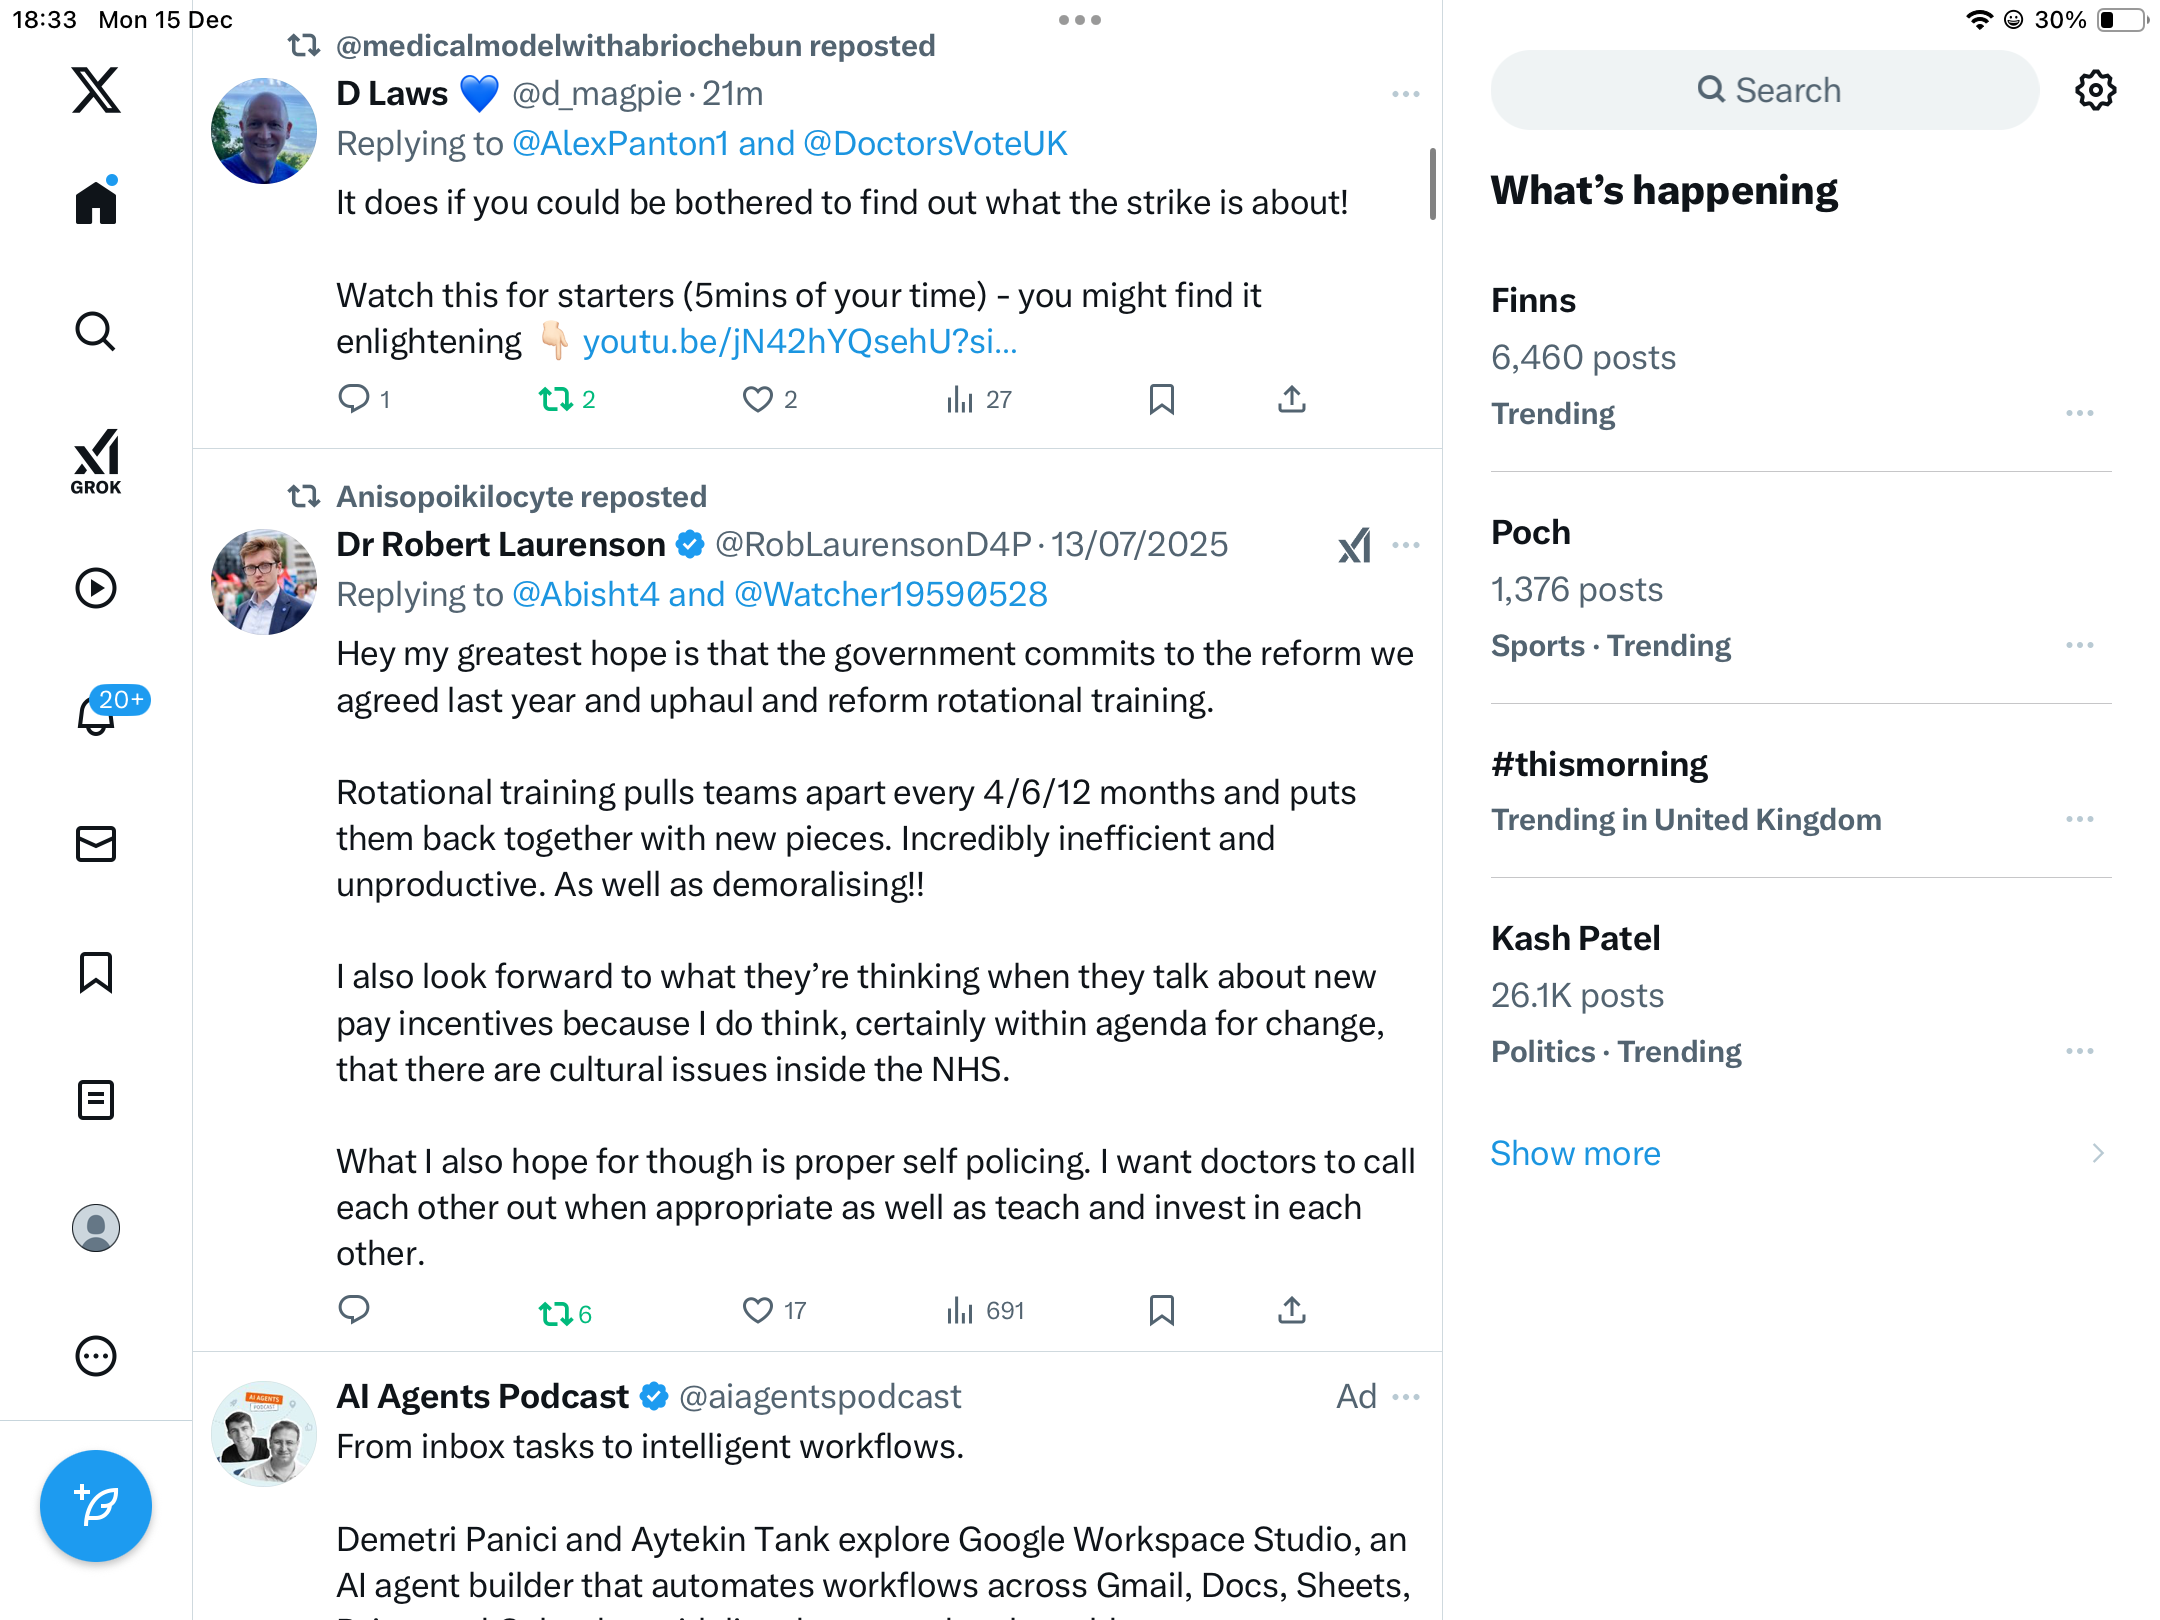Viewport: 2160px width, 1620px height.
Task: Click the Search input field
Action: [1765, 90]
